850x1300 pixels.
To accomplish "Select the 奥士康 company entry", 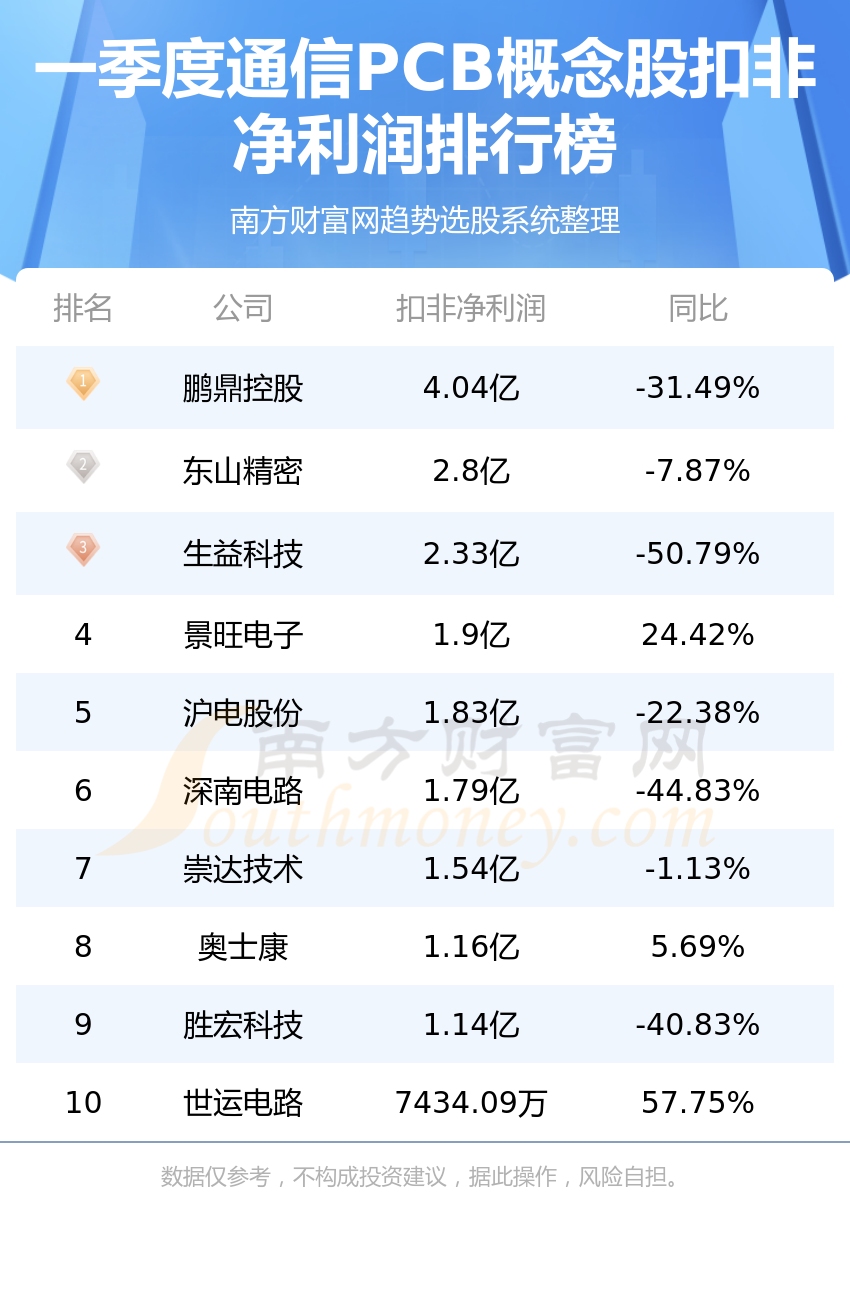I will [243, 947].
